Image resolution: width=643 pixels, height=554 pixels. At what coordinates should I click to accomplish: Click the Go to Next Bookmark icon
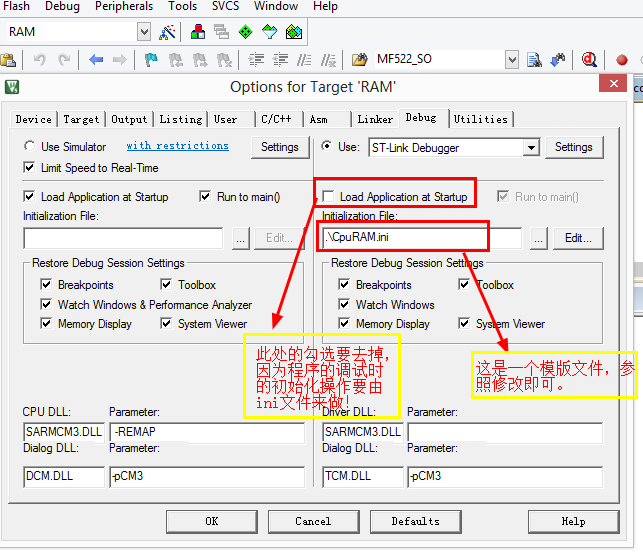pyautogui.click(x=200, y=60)
